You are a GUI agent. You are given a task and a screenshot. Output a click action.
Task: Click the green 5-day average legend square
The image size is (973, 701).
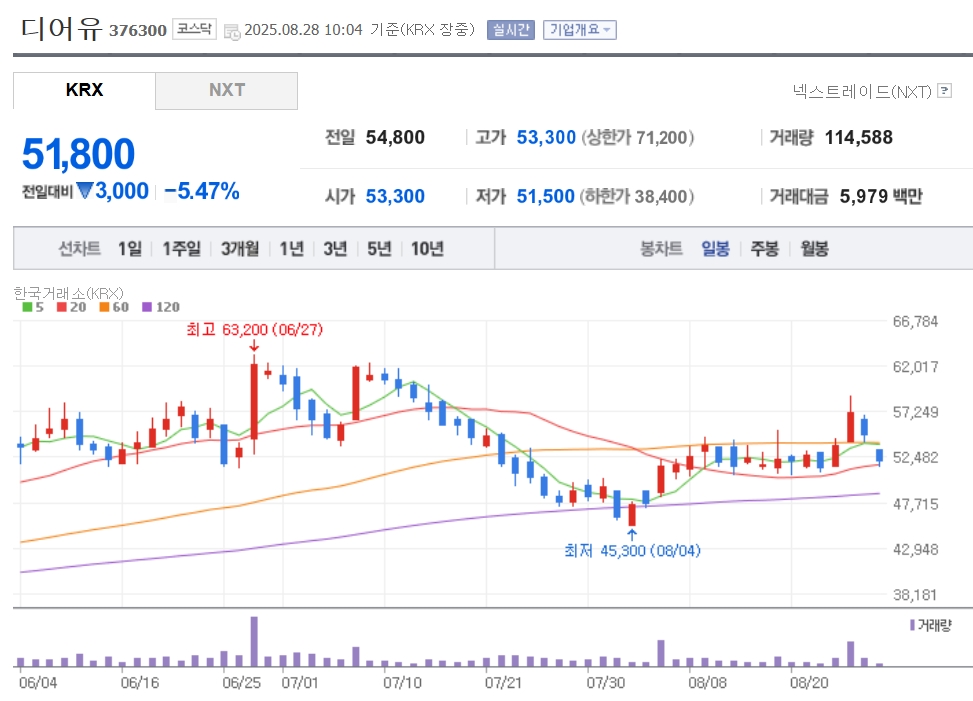click(x=27, y=306)
